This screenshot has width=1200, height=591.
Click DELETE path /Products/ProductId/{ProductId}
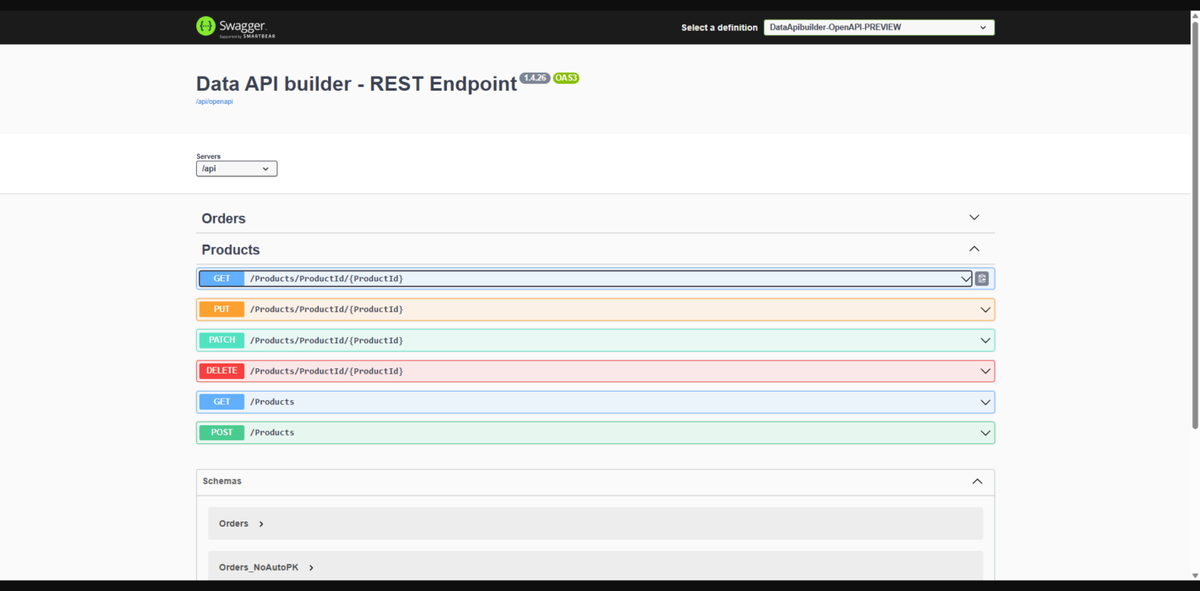326,371
